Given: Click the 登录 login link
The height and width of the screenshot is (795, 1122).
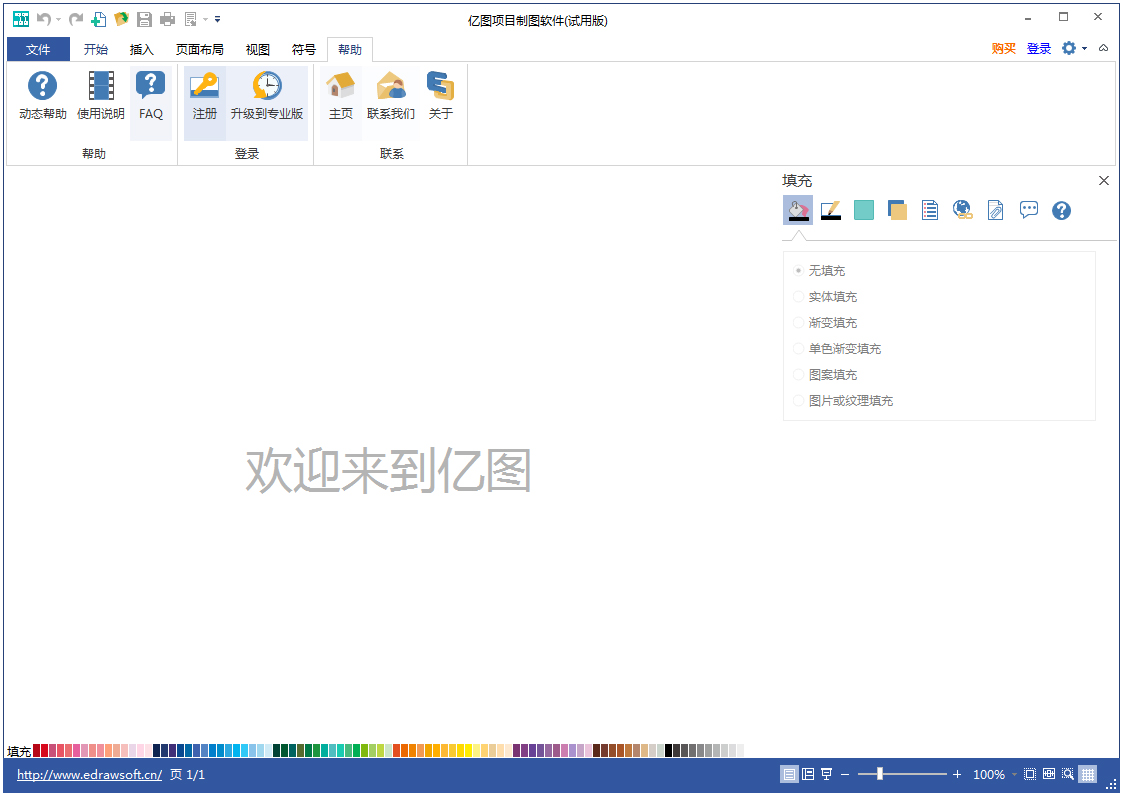Looking at the screenshot, I should tap(1039, 48).
